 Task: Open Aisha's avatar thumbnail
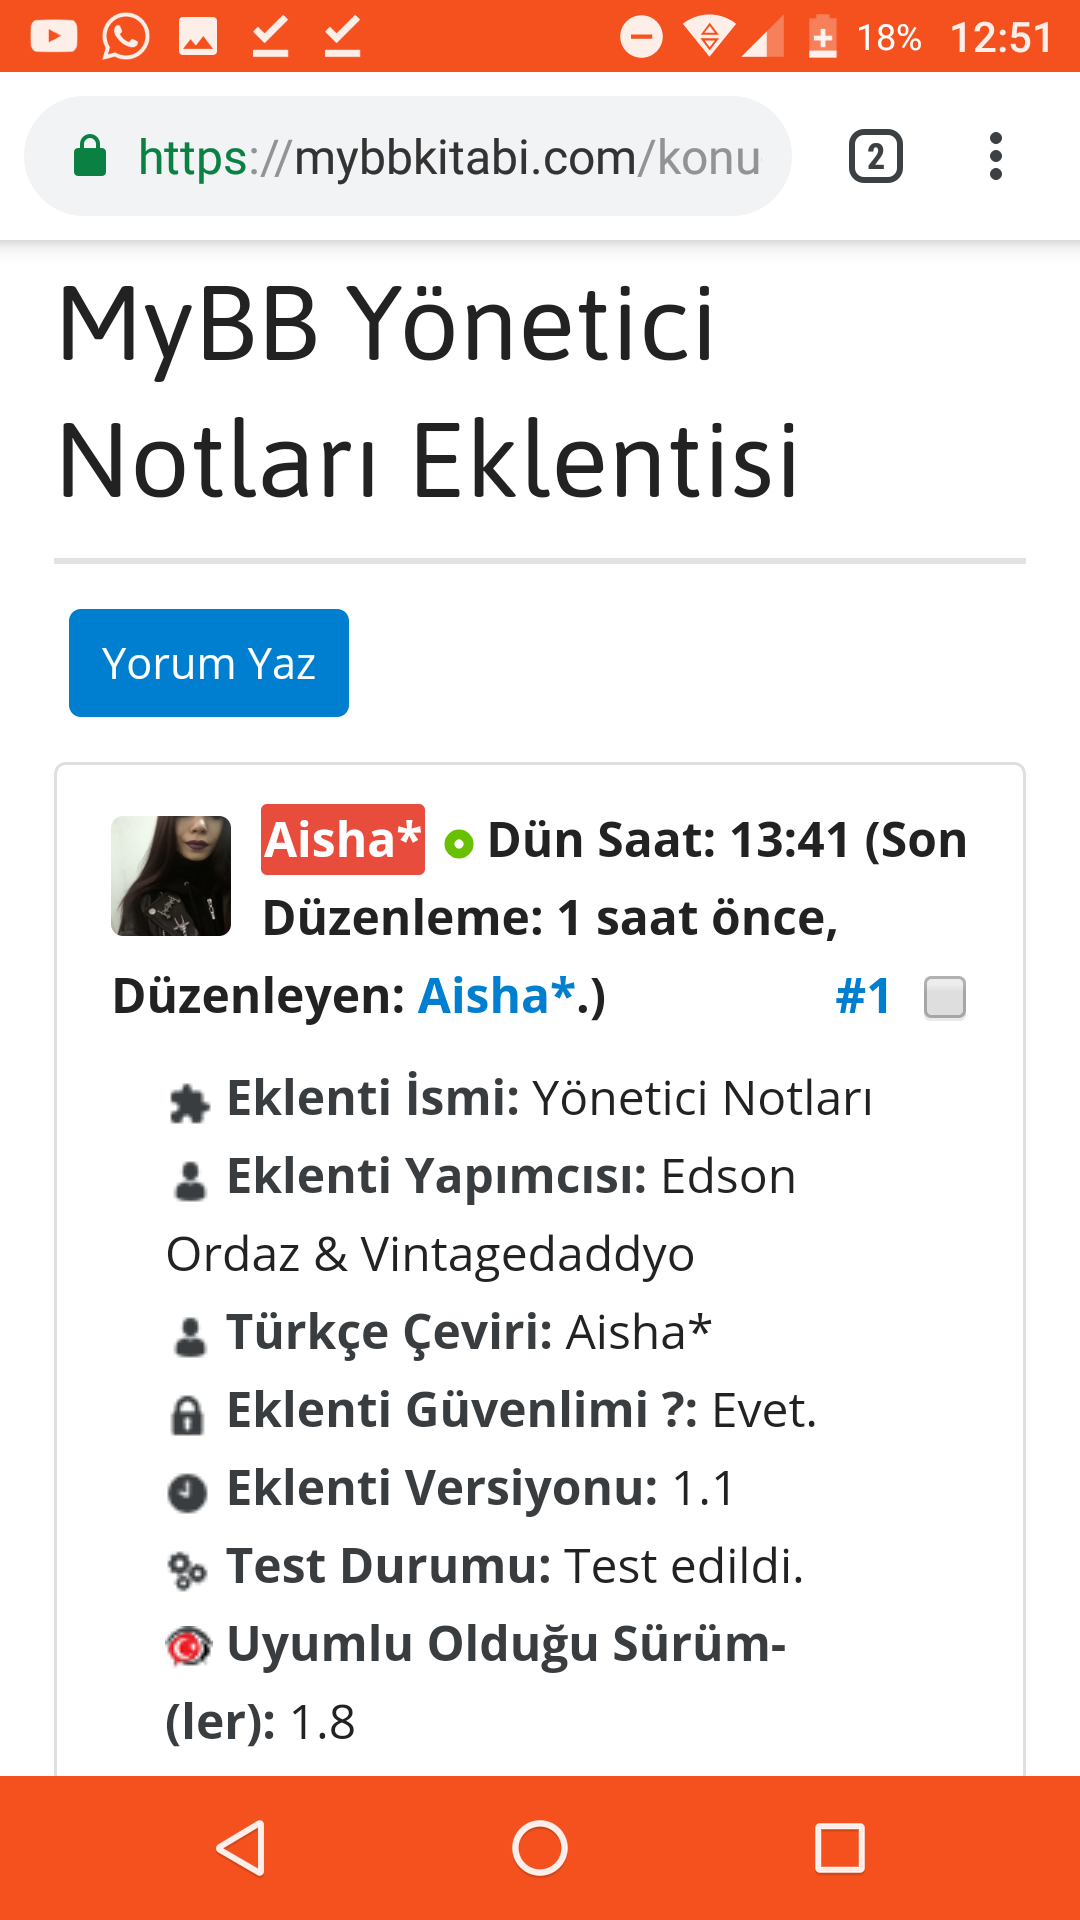[171, 876]
